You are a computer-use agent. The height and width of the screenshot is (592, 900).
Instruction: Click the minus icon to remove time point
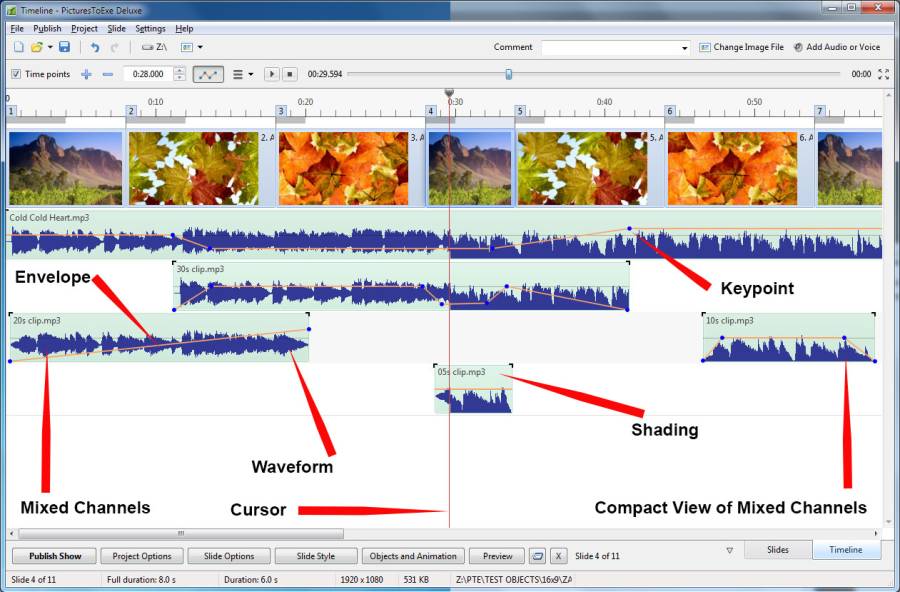(108, 74)
